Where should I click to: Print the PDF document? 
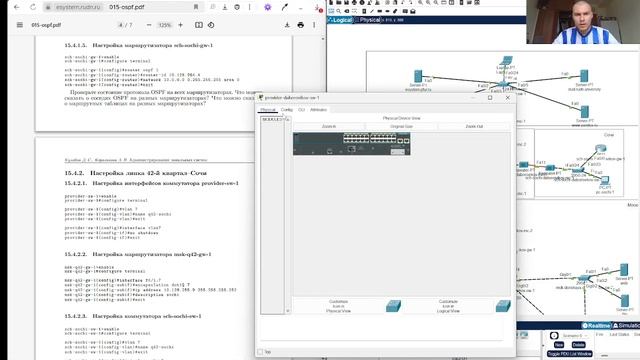tap(301, 25)
